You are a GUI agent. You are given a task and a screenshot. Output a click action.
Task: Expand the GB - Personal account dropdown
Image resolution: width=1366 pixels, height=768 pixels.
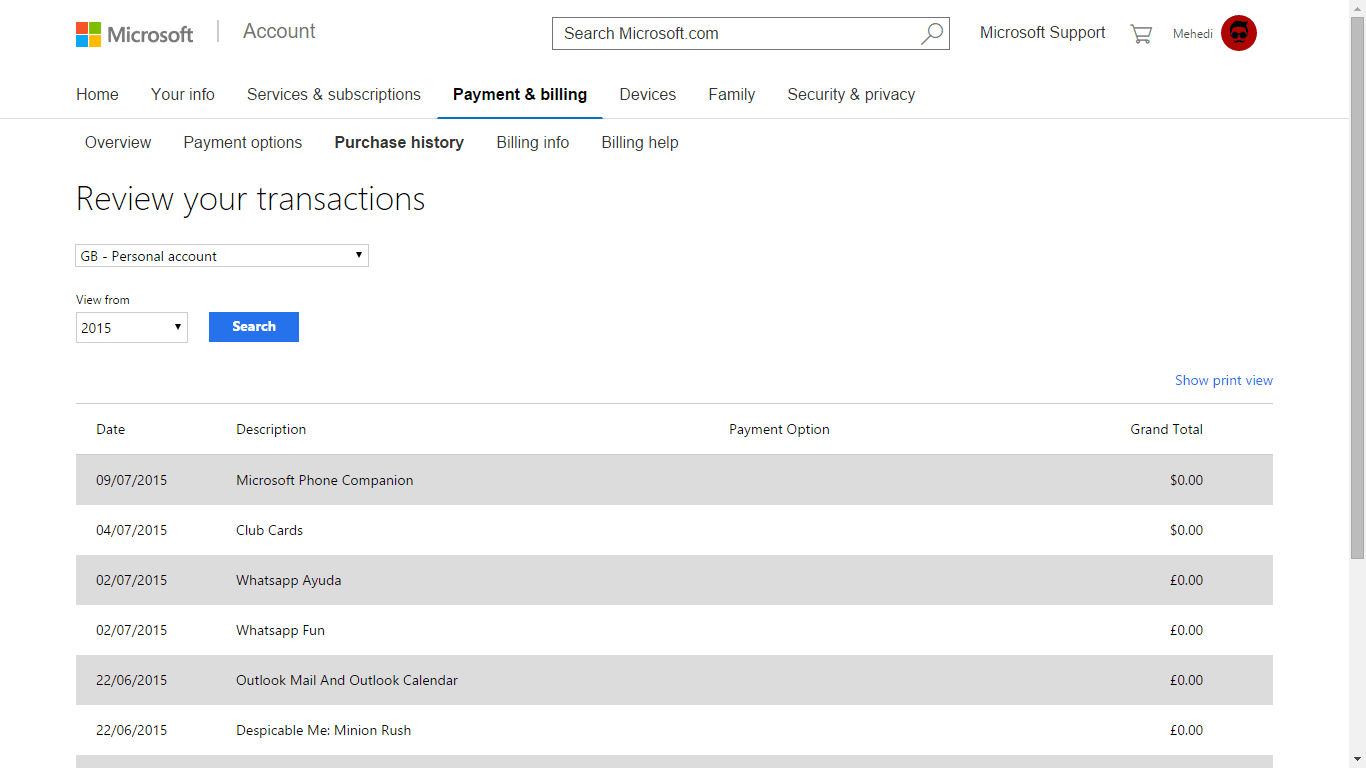222,256
